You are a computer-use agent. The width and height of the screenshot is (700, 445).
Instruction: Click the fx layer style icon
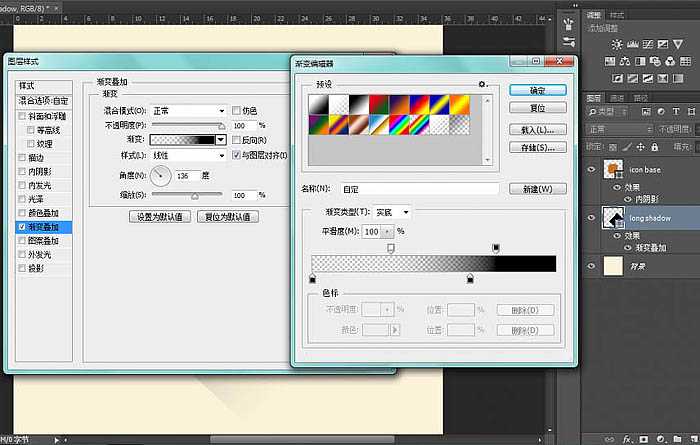click(628, 438)
